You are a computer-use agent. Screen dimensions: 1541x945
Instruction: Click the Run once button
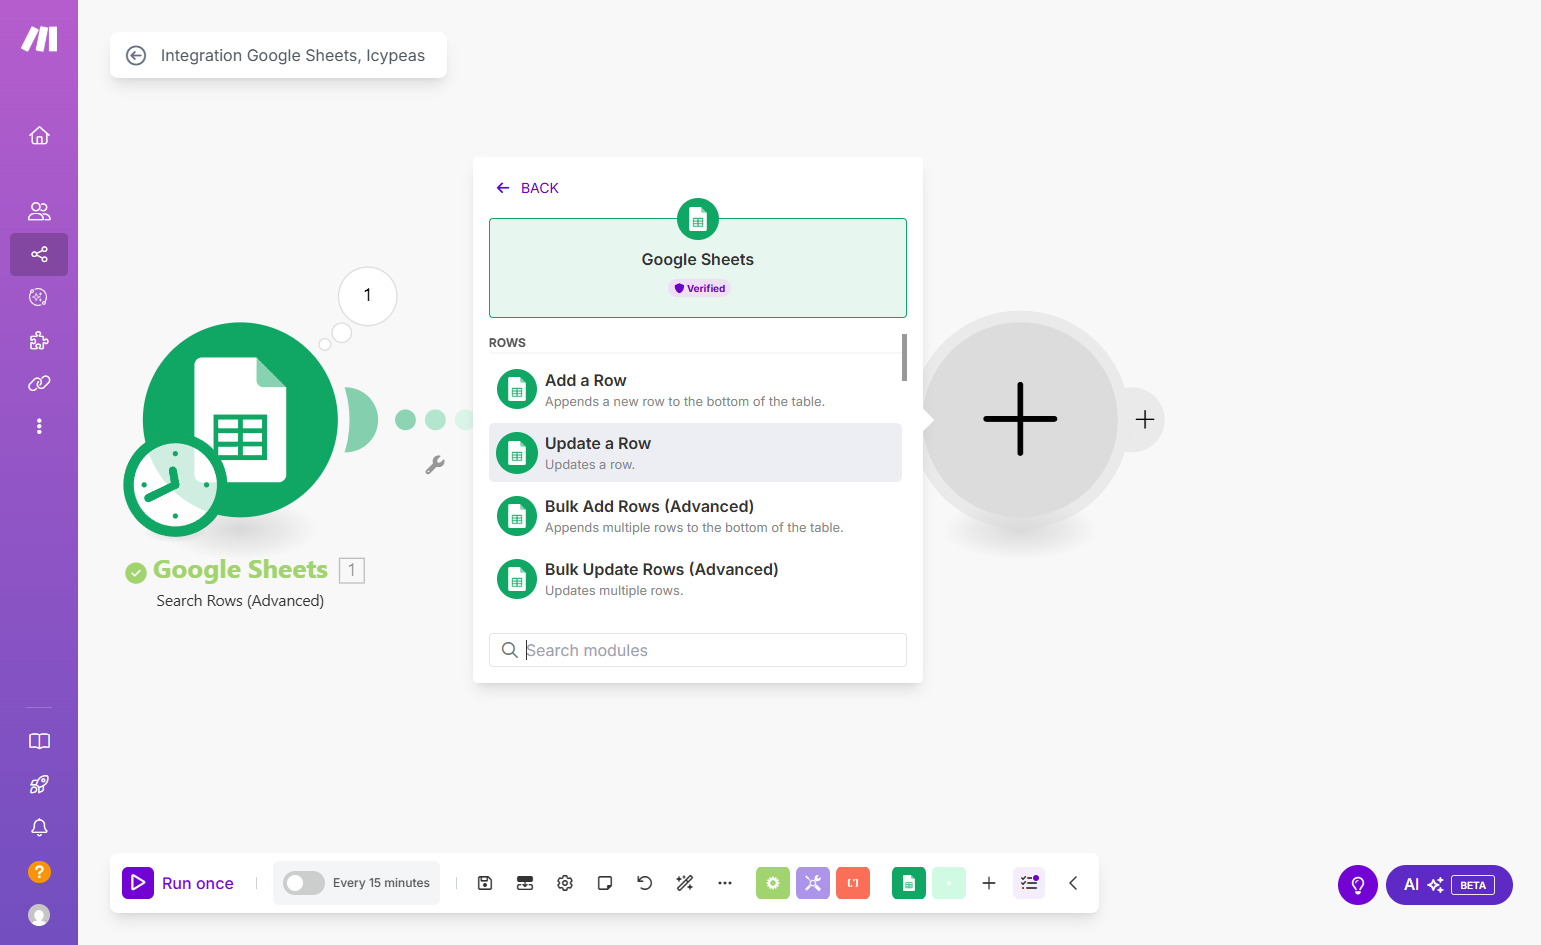coord(179,883)
